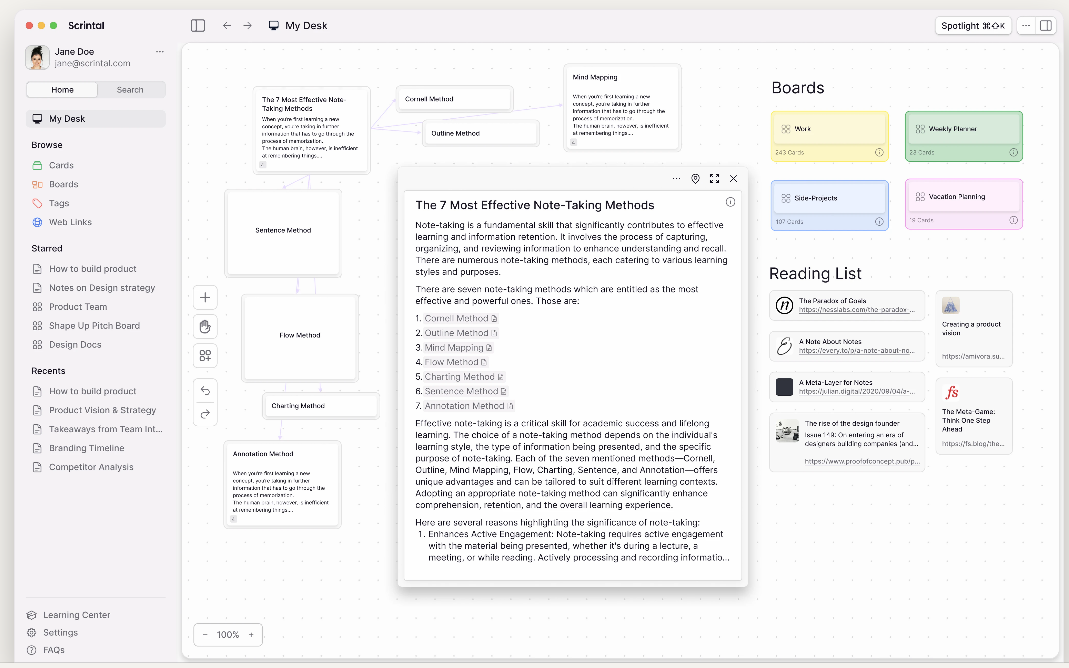1069x668 pixels.
Task: Open The Paradox of Goals reading link
Action: click(x=847, y=305)
